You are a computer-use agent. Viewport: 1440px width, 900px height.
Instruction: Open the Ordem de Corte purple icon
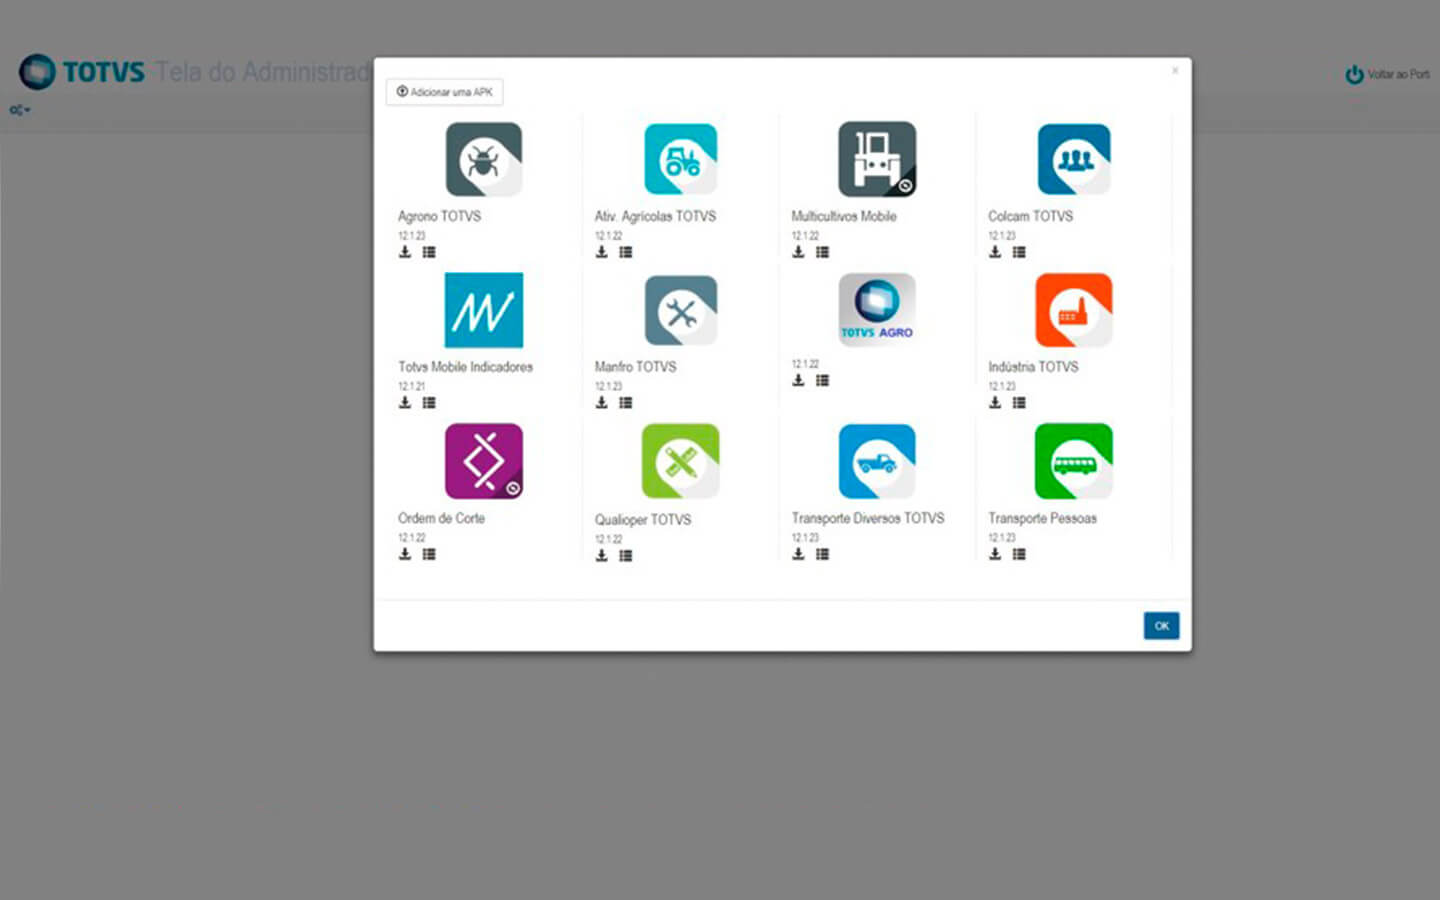(483, 461)
